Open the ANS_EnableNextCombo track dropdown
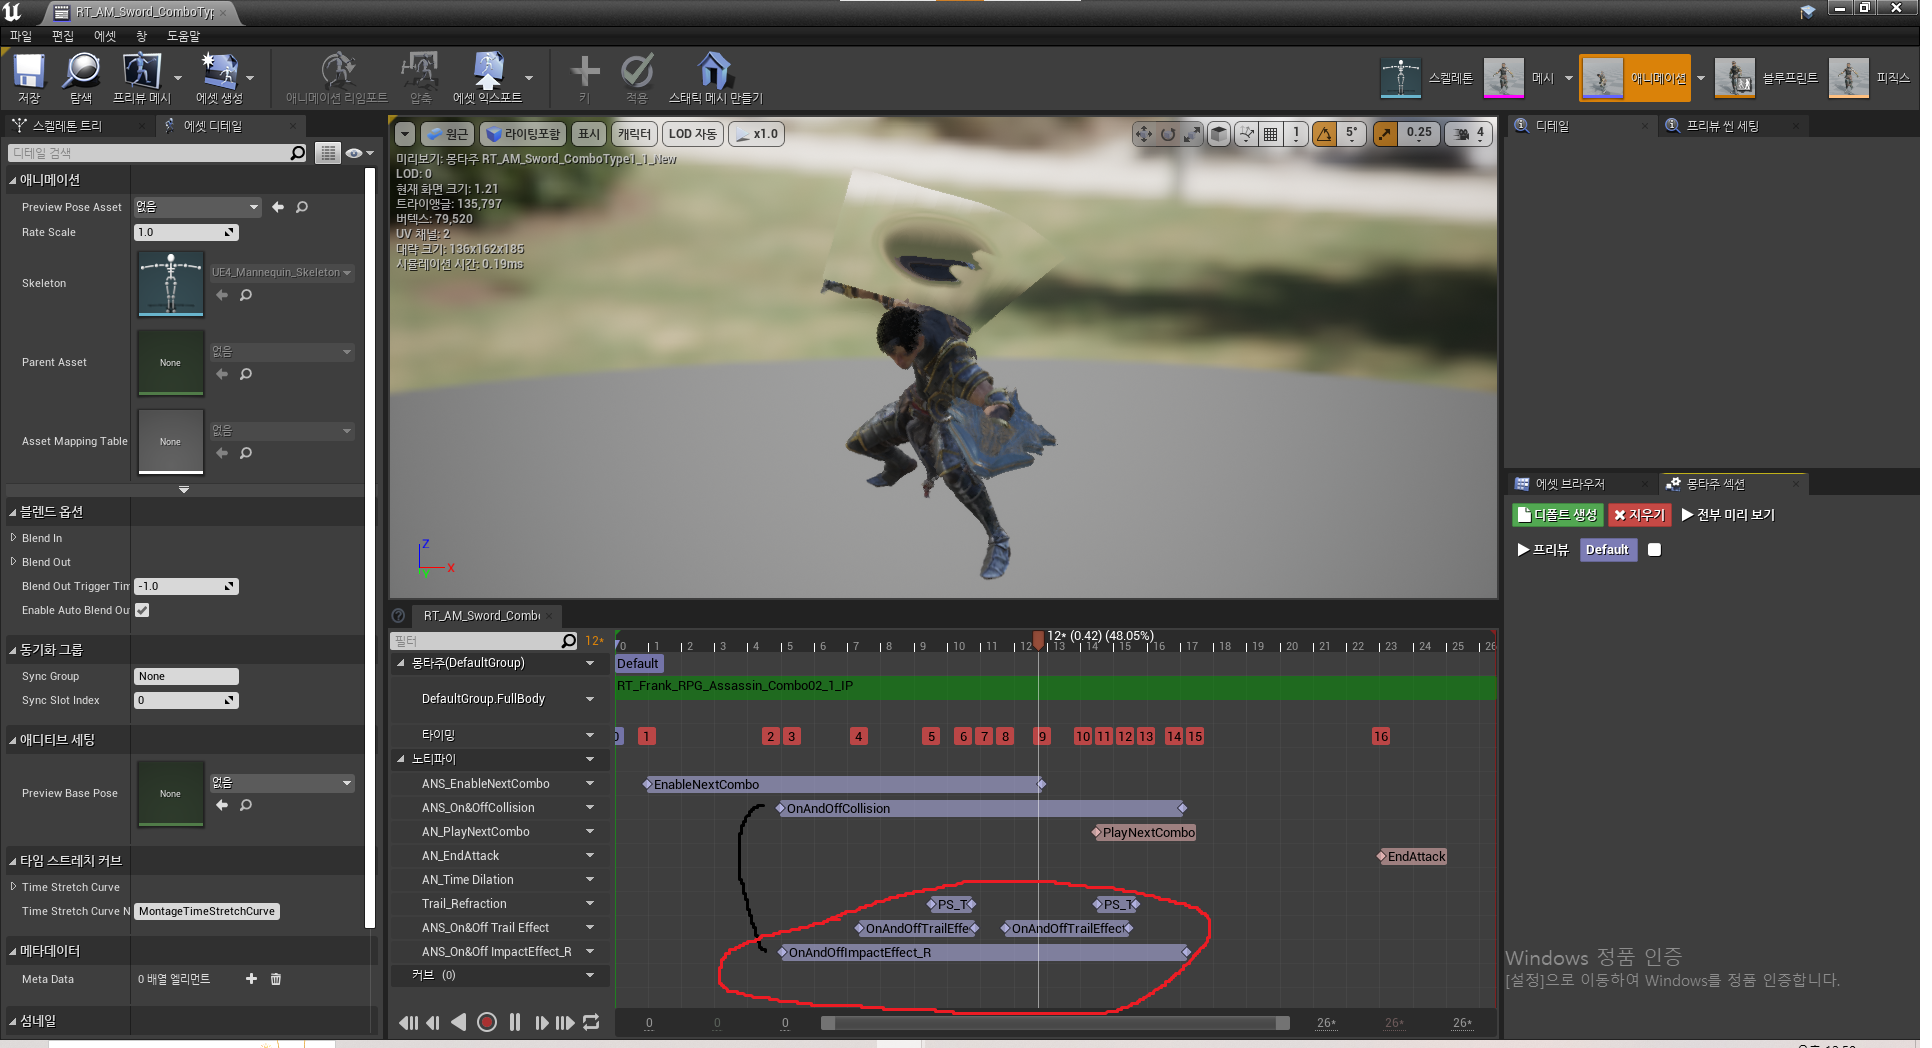This screenshot has width=1932, height=1048. point(590,784)
